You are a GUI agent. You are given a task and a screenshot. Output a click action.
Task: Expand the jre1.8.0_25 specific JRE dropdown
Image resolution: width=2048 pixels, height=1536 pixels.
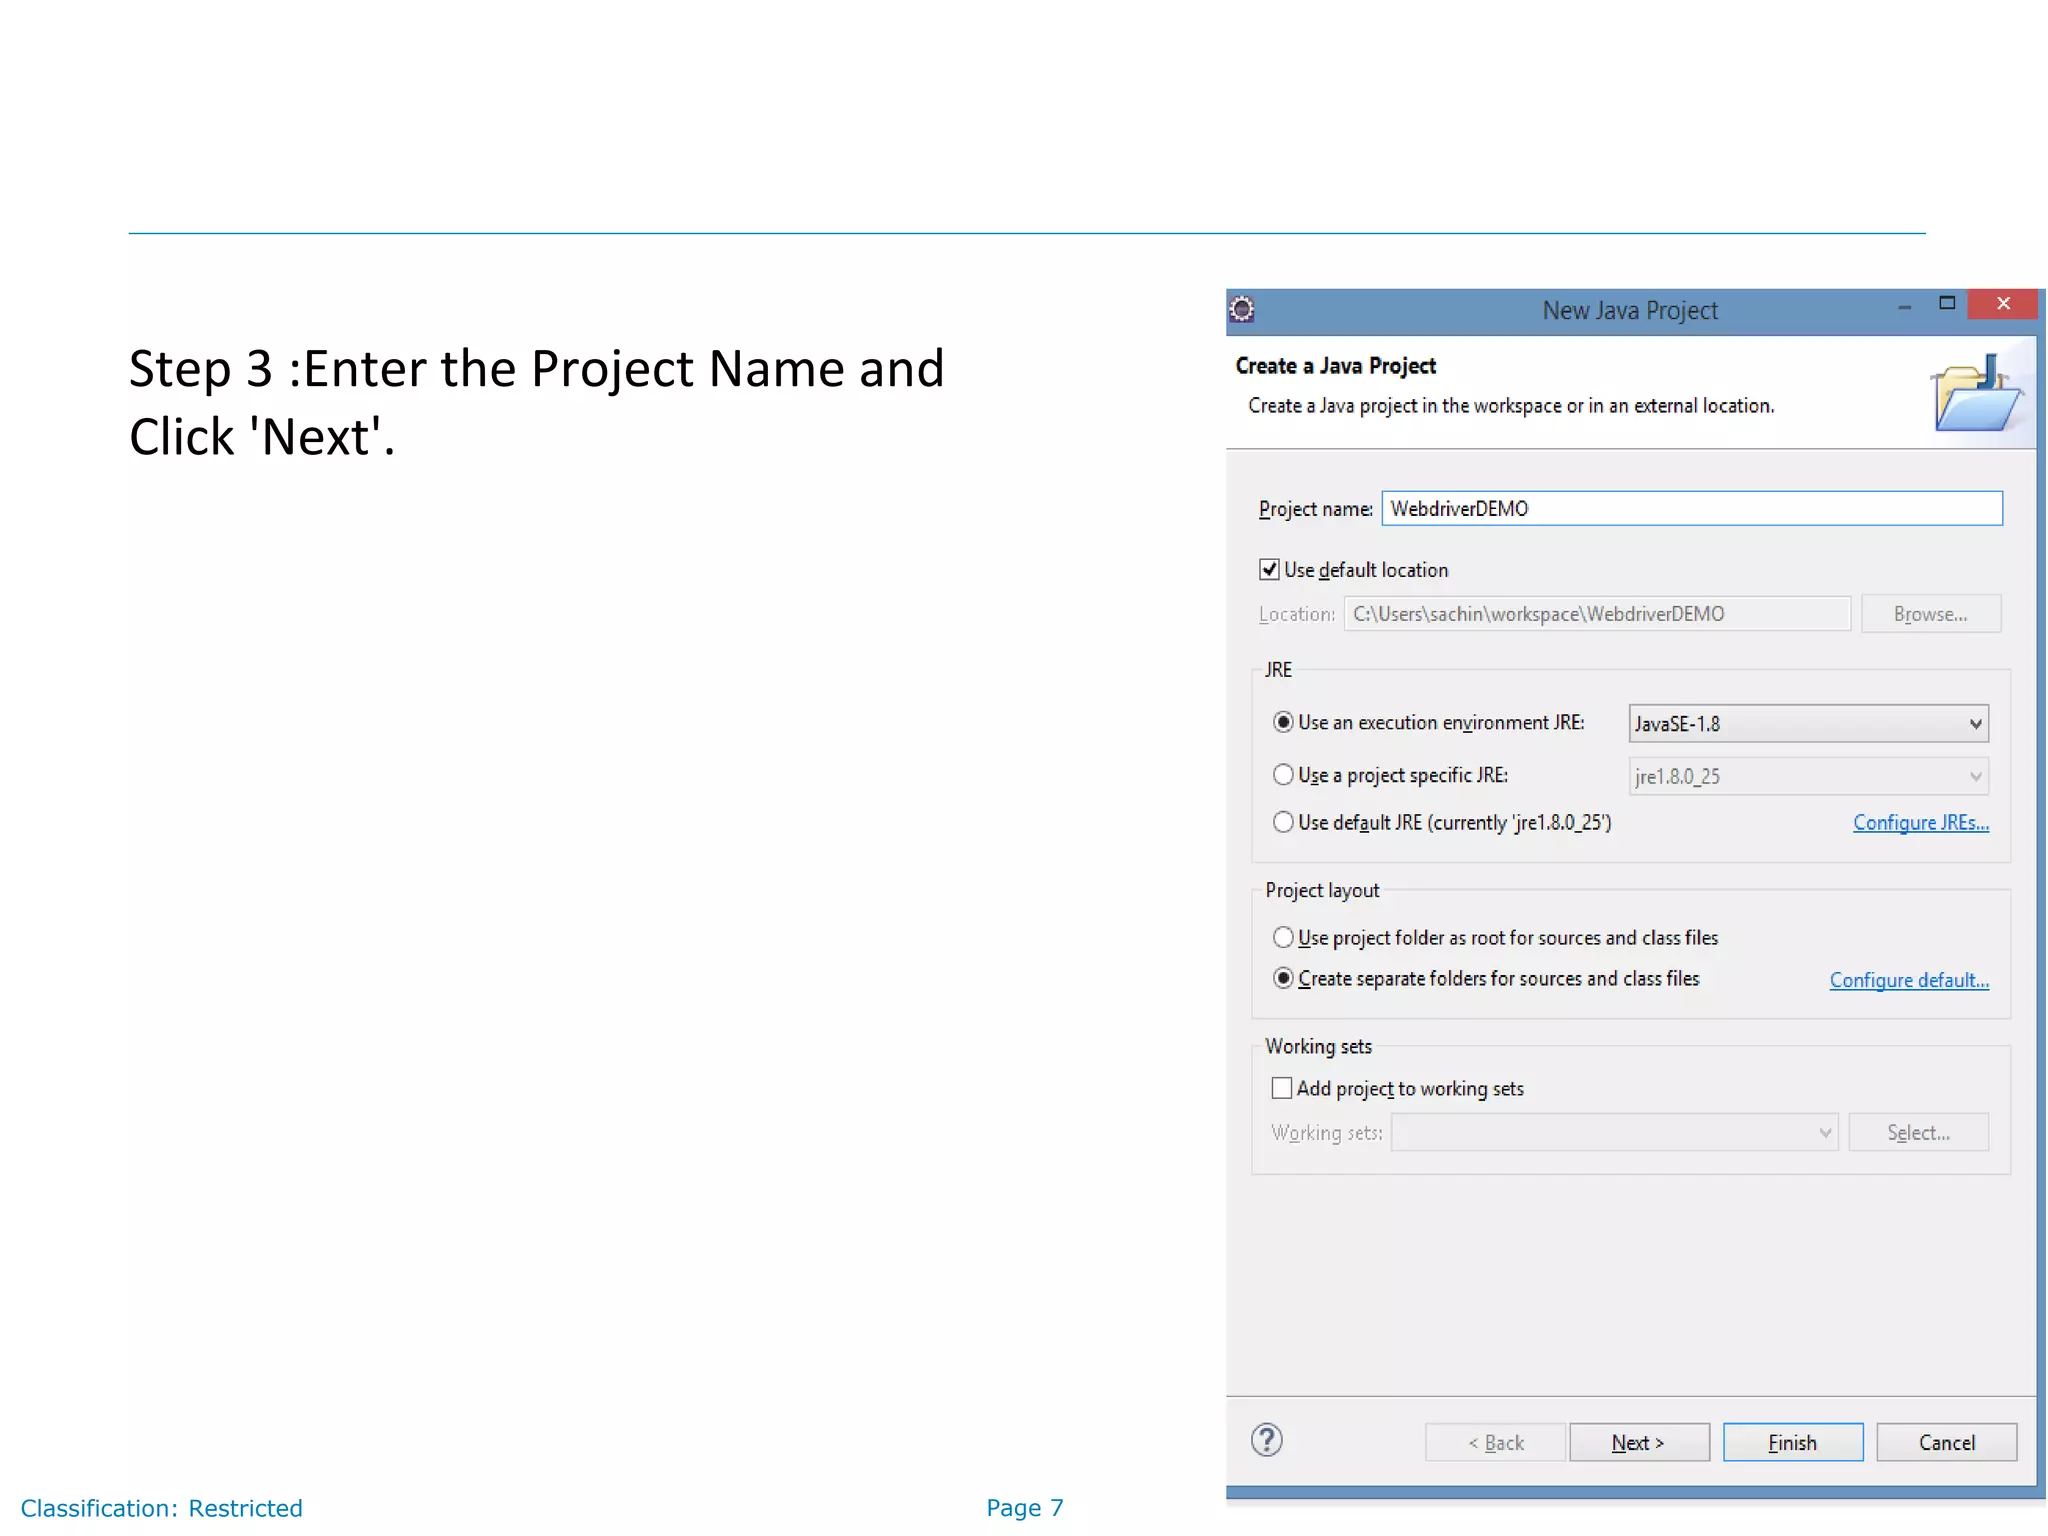[x=1807, y=776]
